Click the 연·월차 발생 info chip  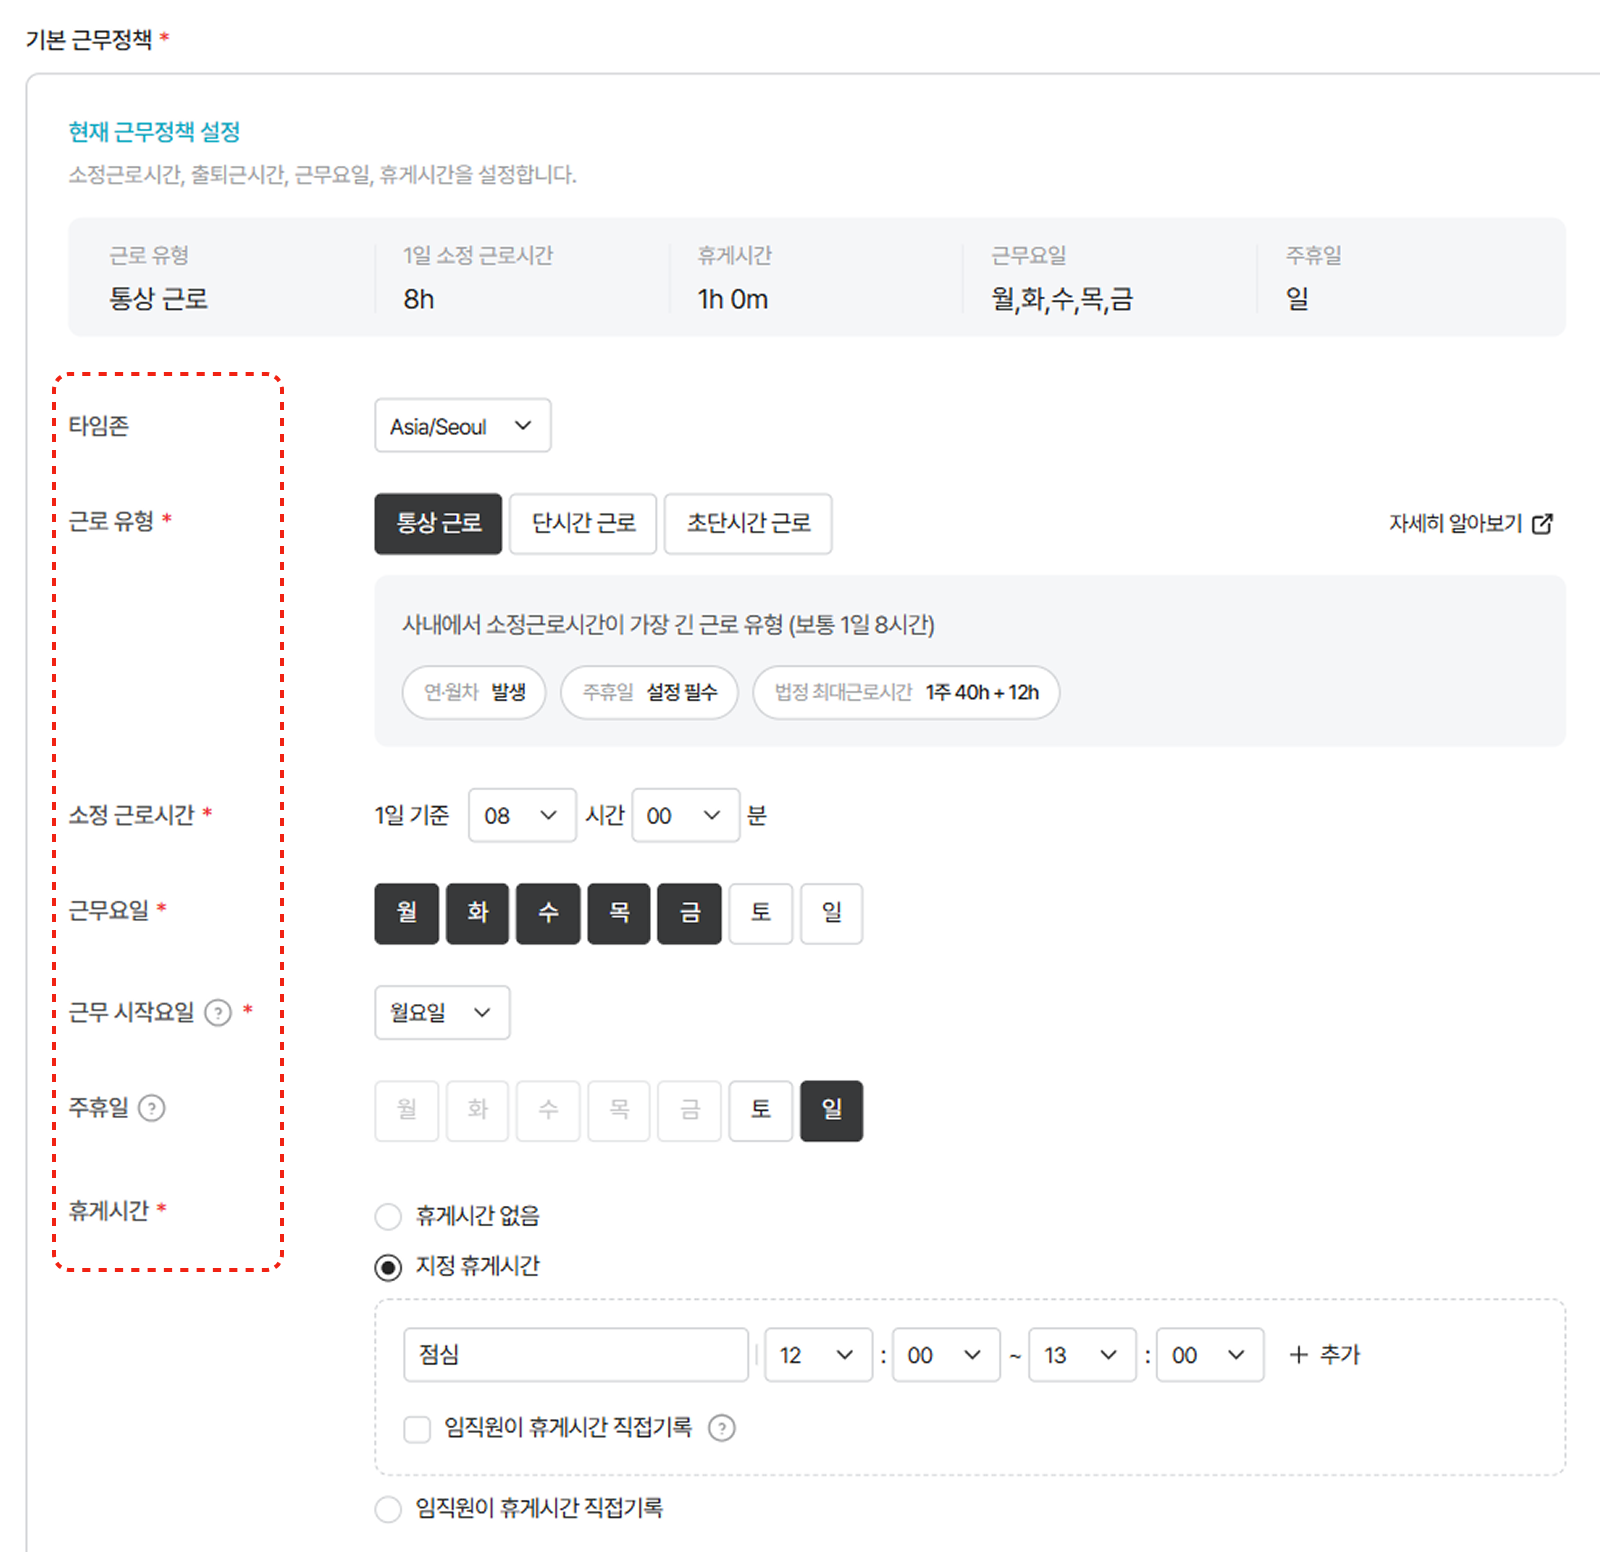pos(474,692)
